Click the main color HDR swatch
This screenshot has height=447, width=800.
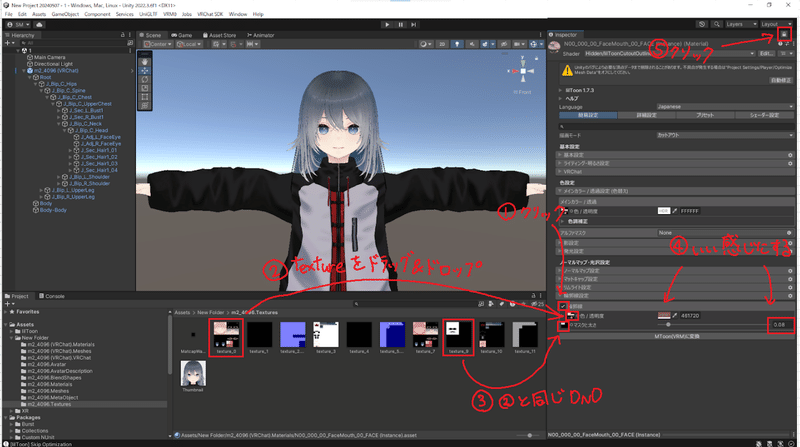click(663, 211)
